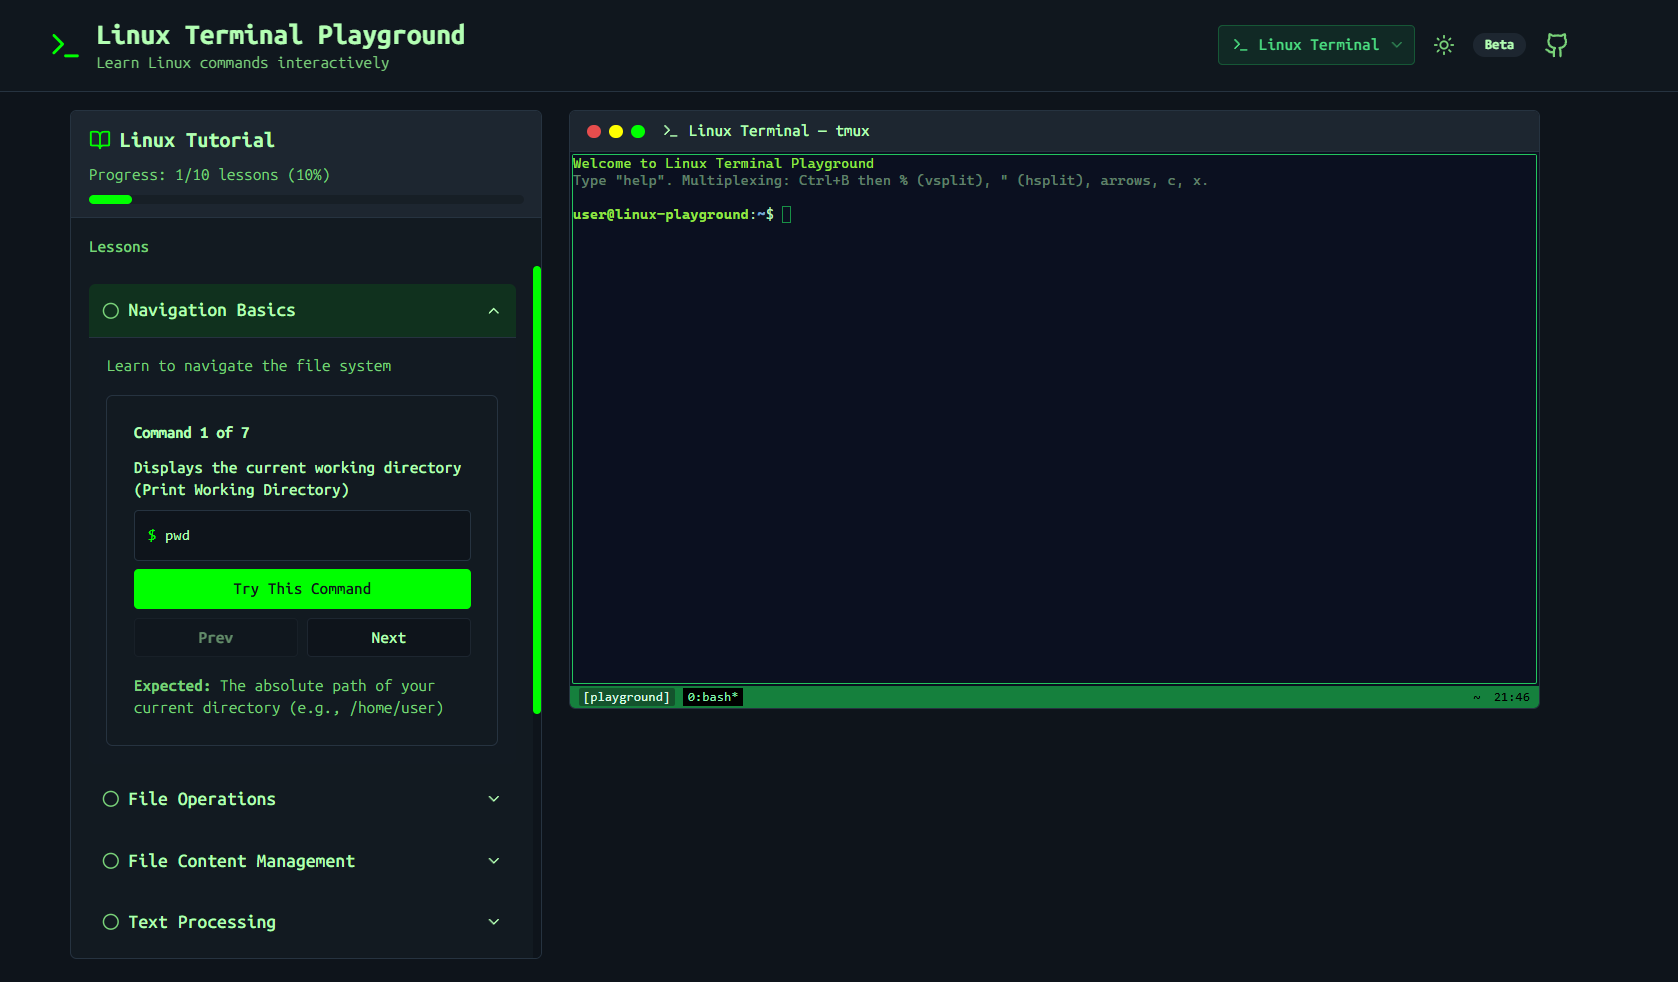Click the 'Lessons' heading
The height and width of the screenshot is (982, 1678).
tap(119, 247)
